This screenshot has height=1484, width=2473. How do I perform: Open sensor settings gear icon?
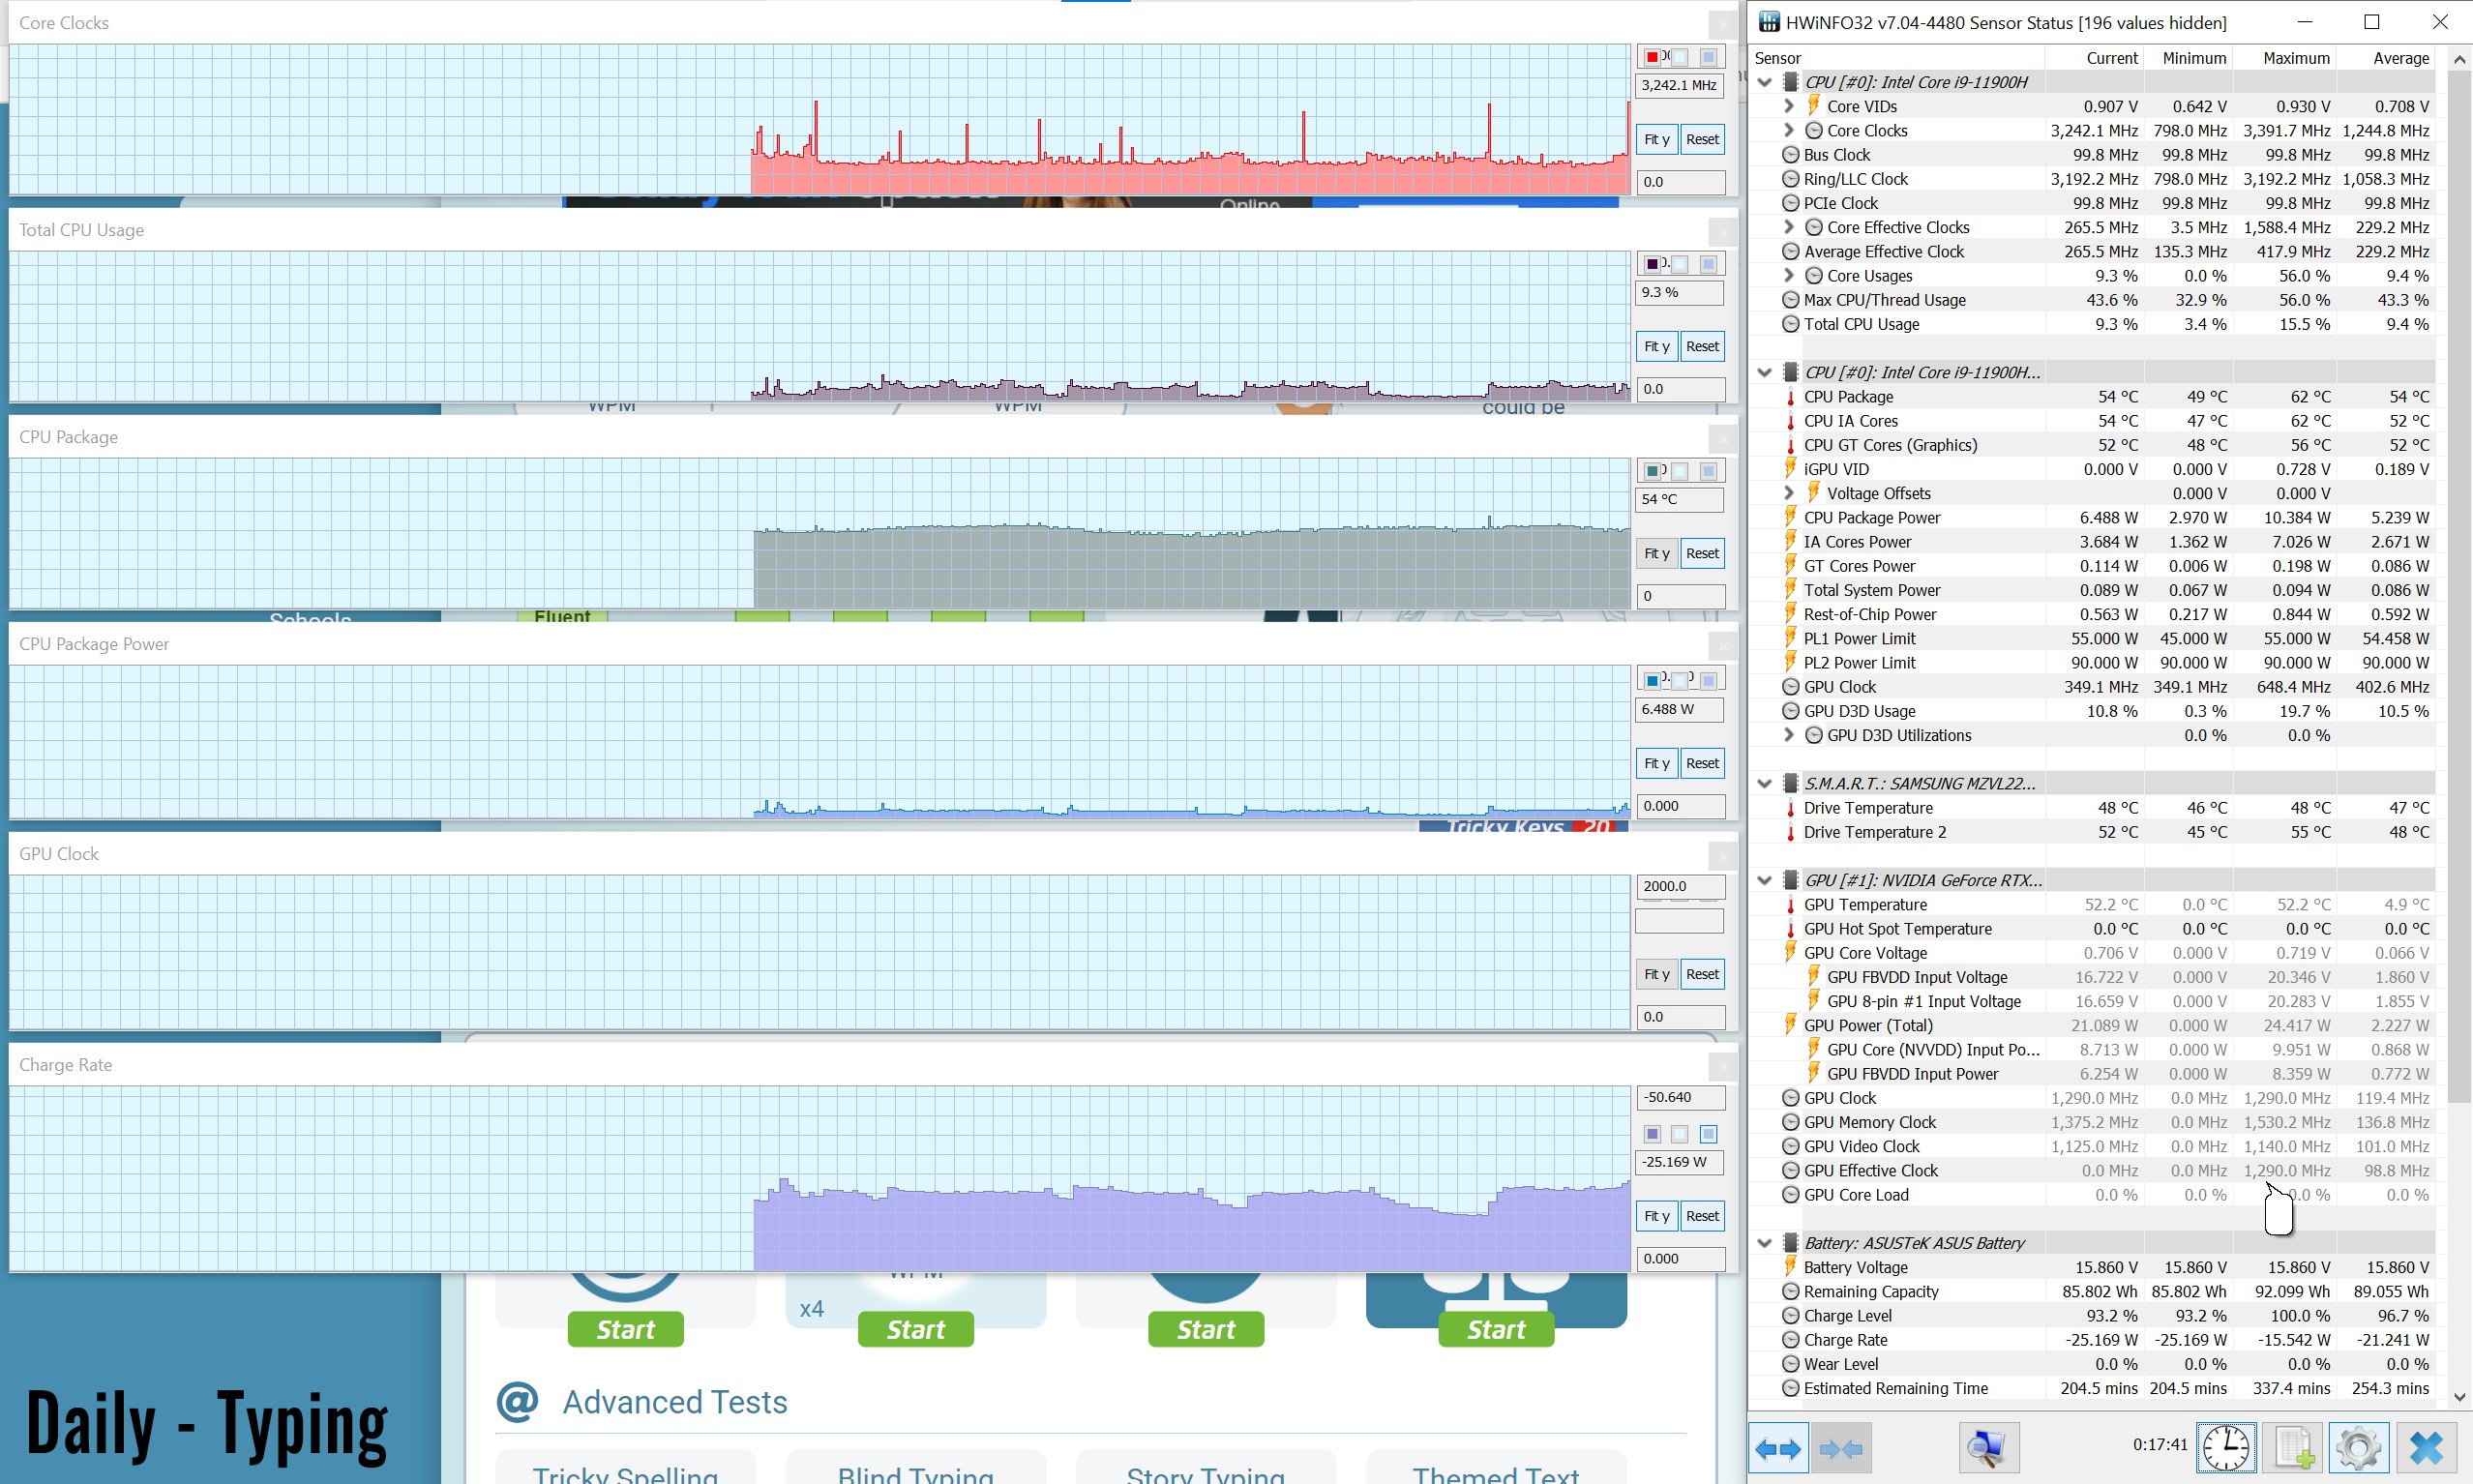pos(2359,1448)
